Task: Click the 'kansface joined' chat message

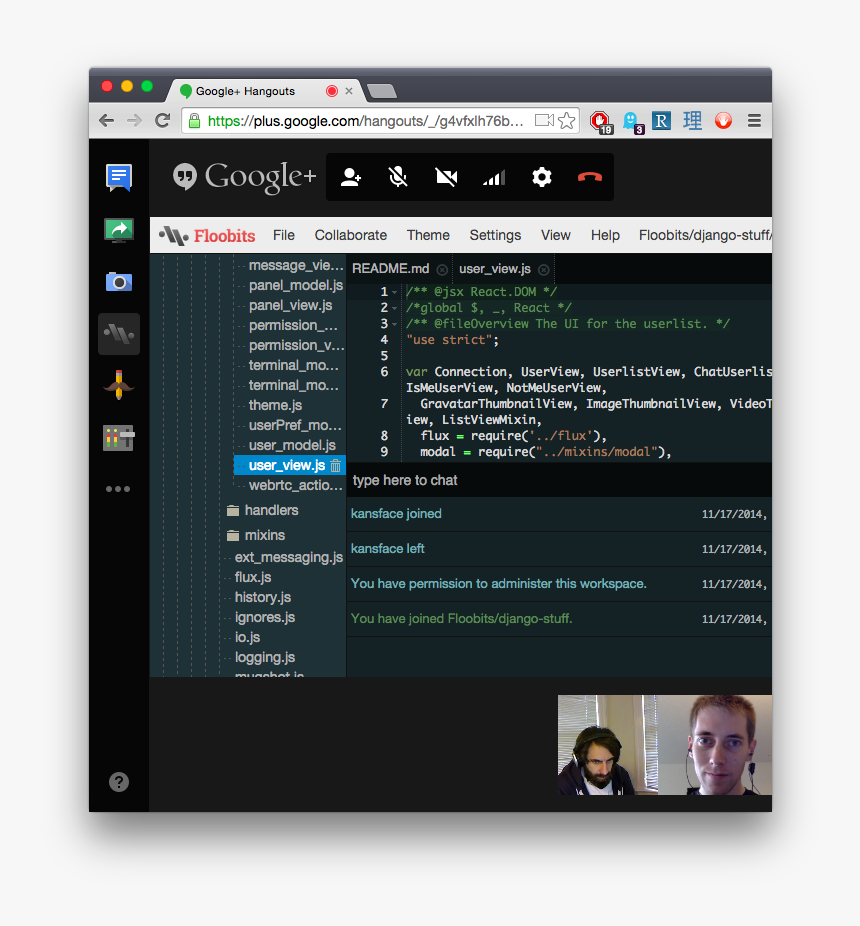Action: (x=396, y=514)
